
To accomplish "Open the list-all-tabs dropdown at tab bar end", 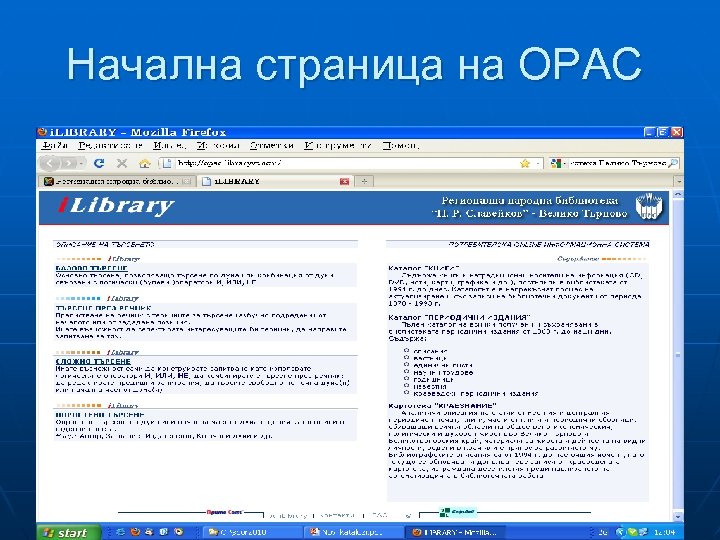I will coord(679,181).
